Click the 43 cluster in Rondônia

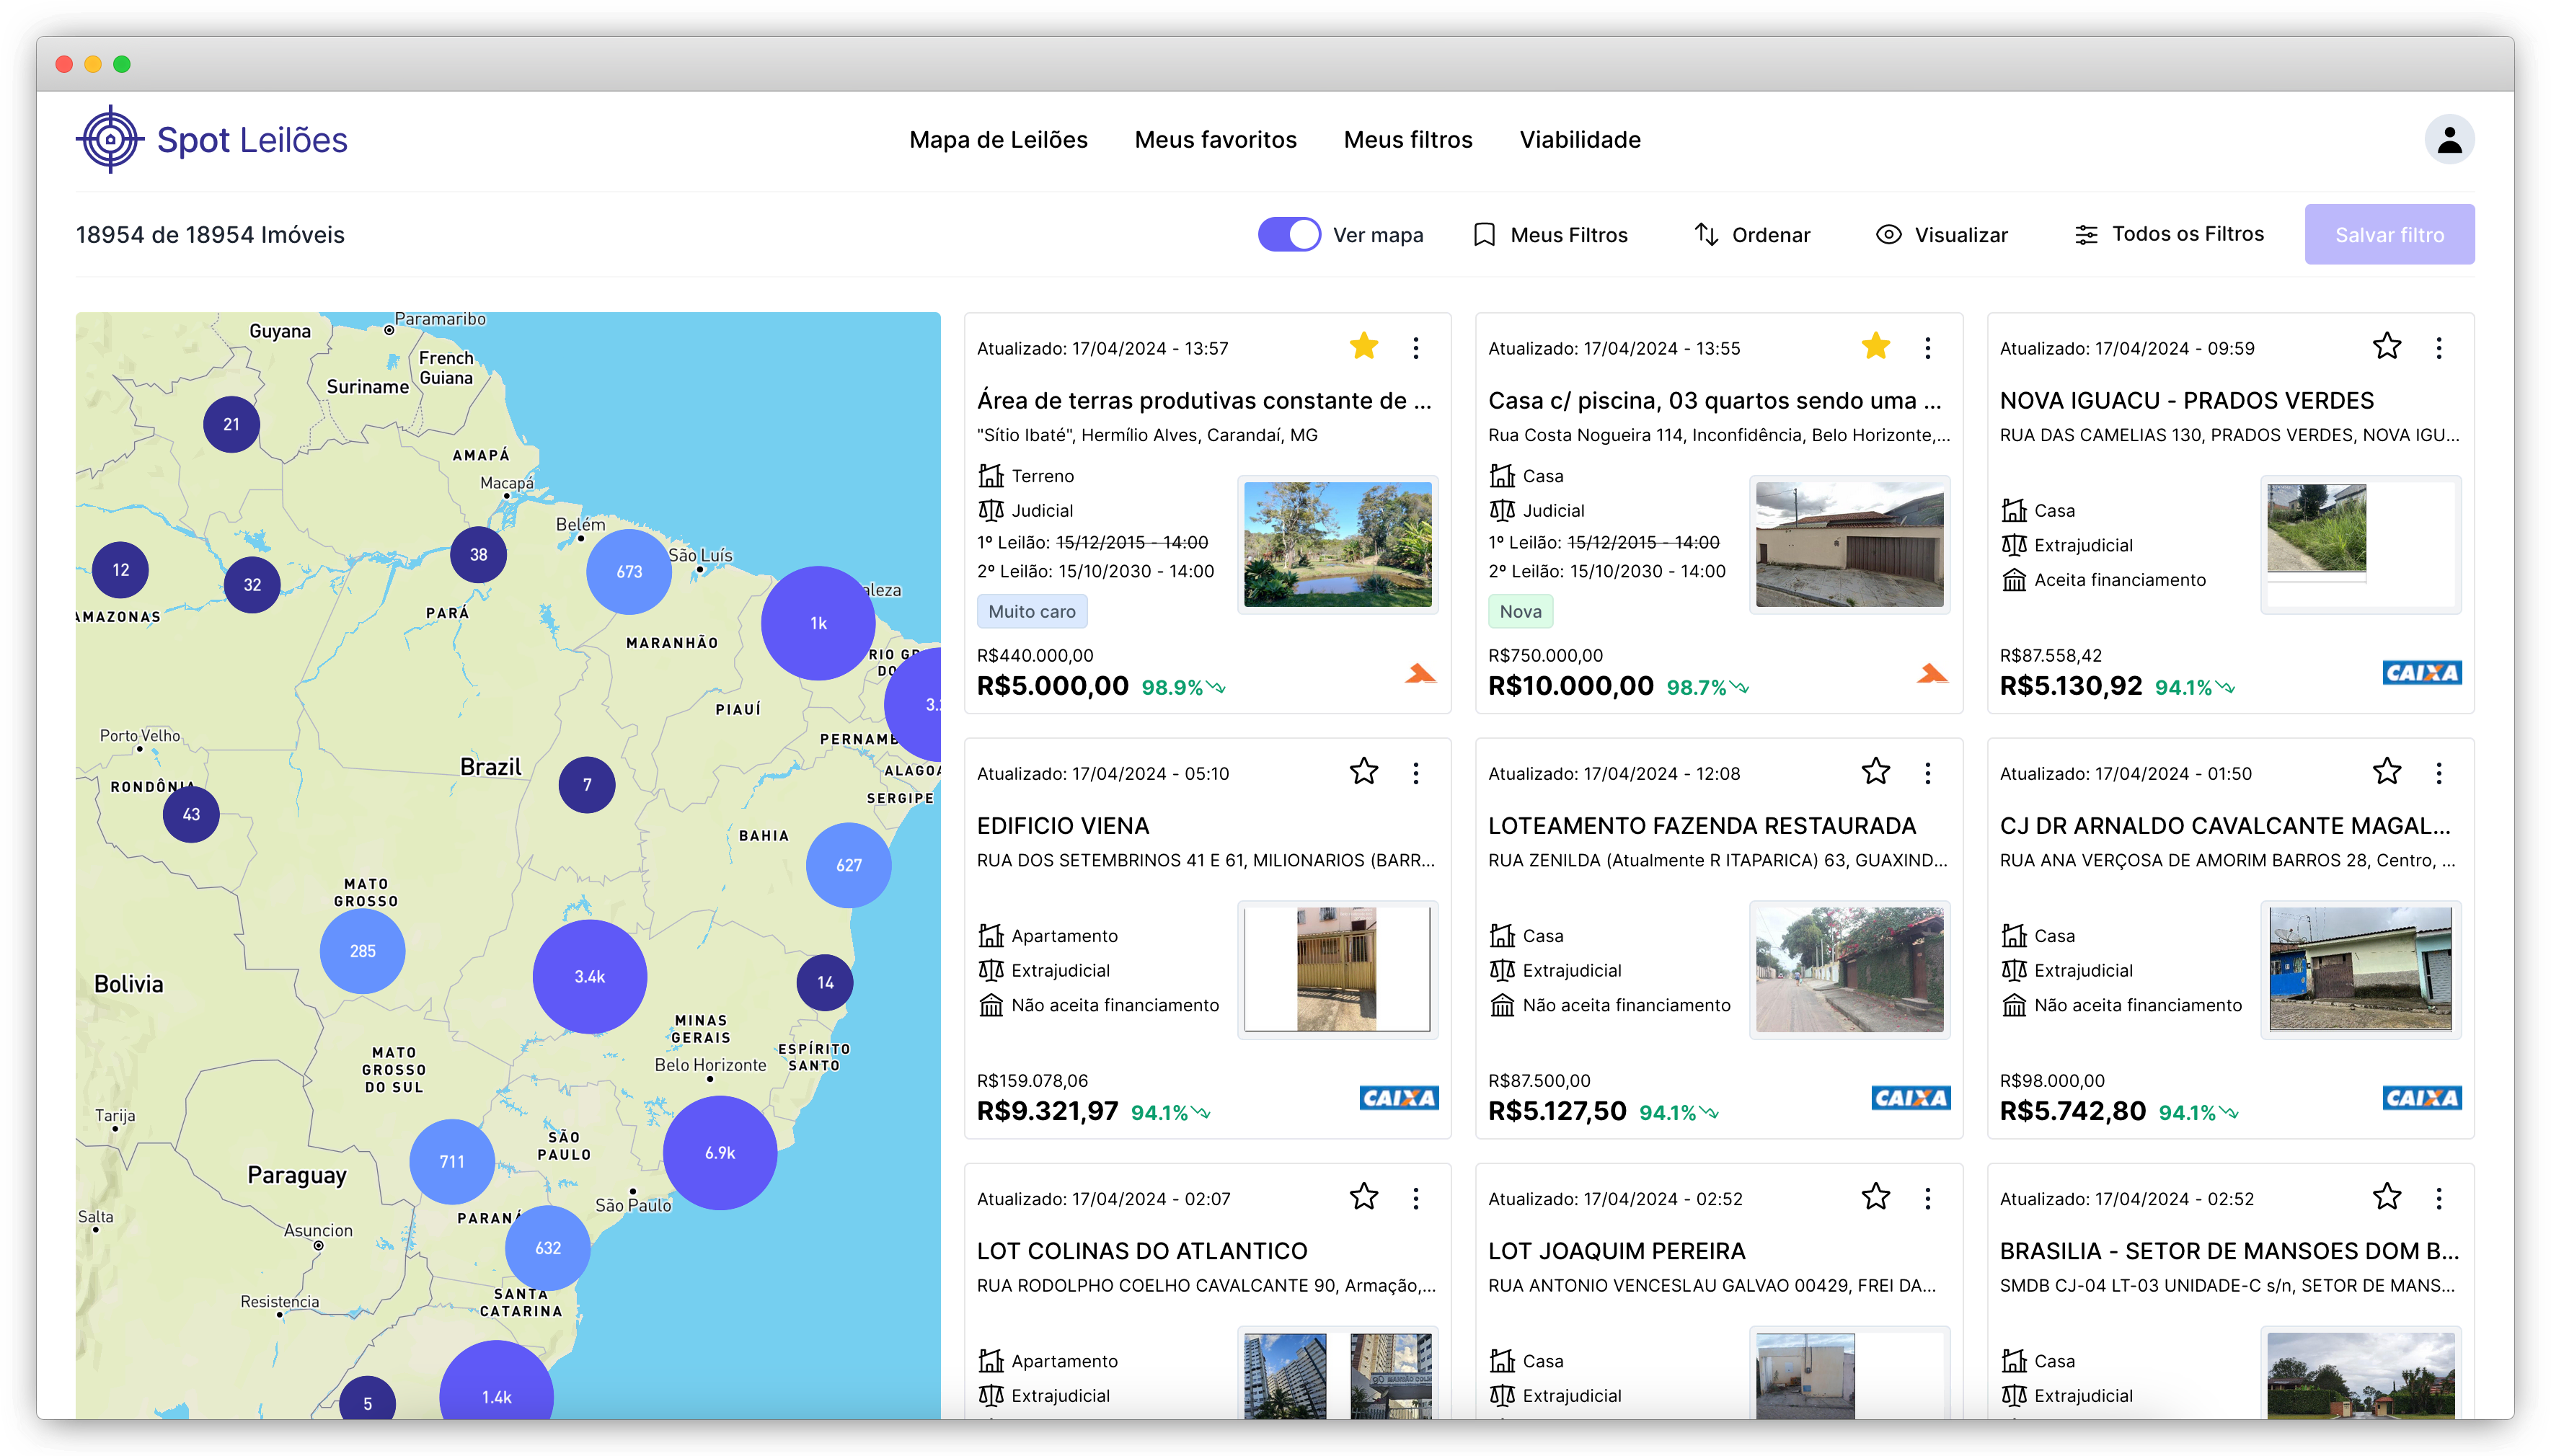coord(191,813)
